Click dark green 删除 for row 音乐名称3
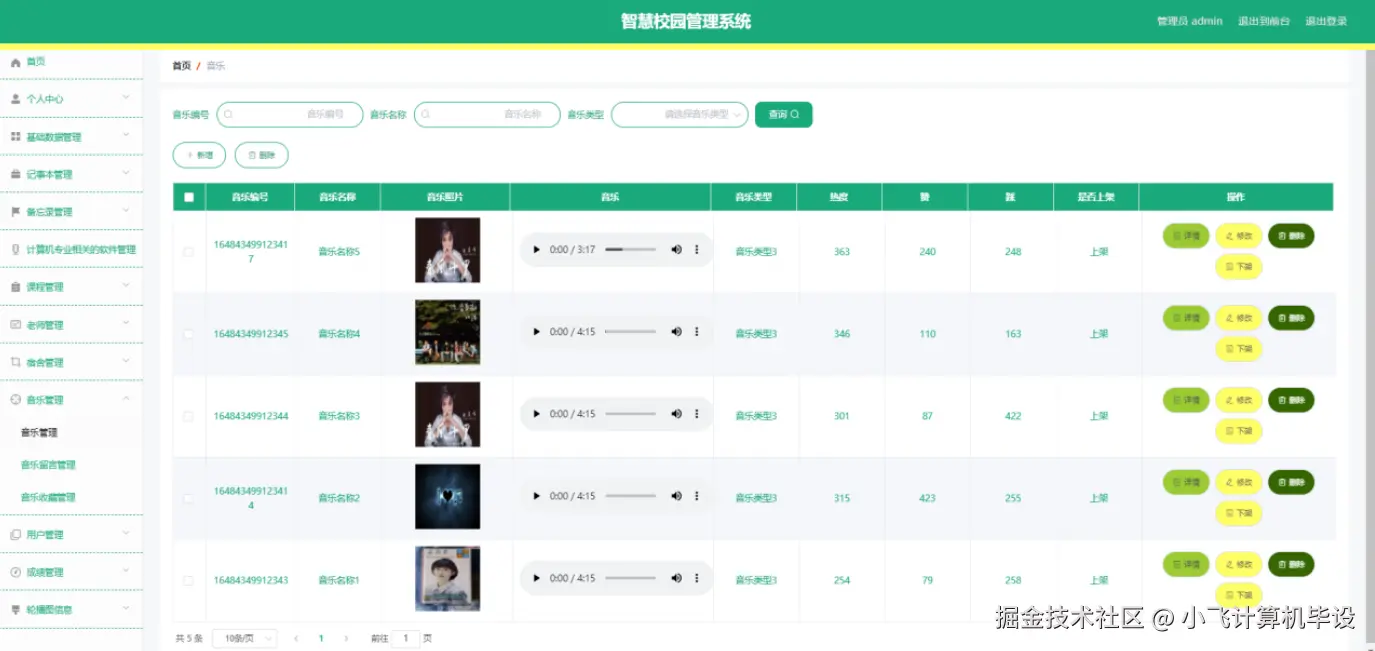The image size is (1375, 651). pos(1291,400)
